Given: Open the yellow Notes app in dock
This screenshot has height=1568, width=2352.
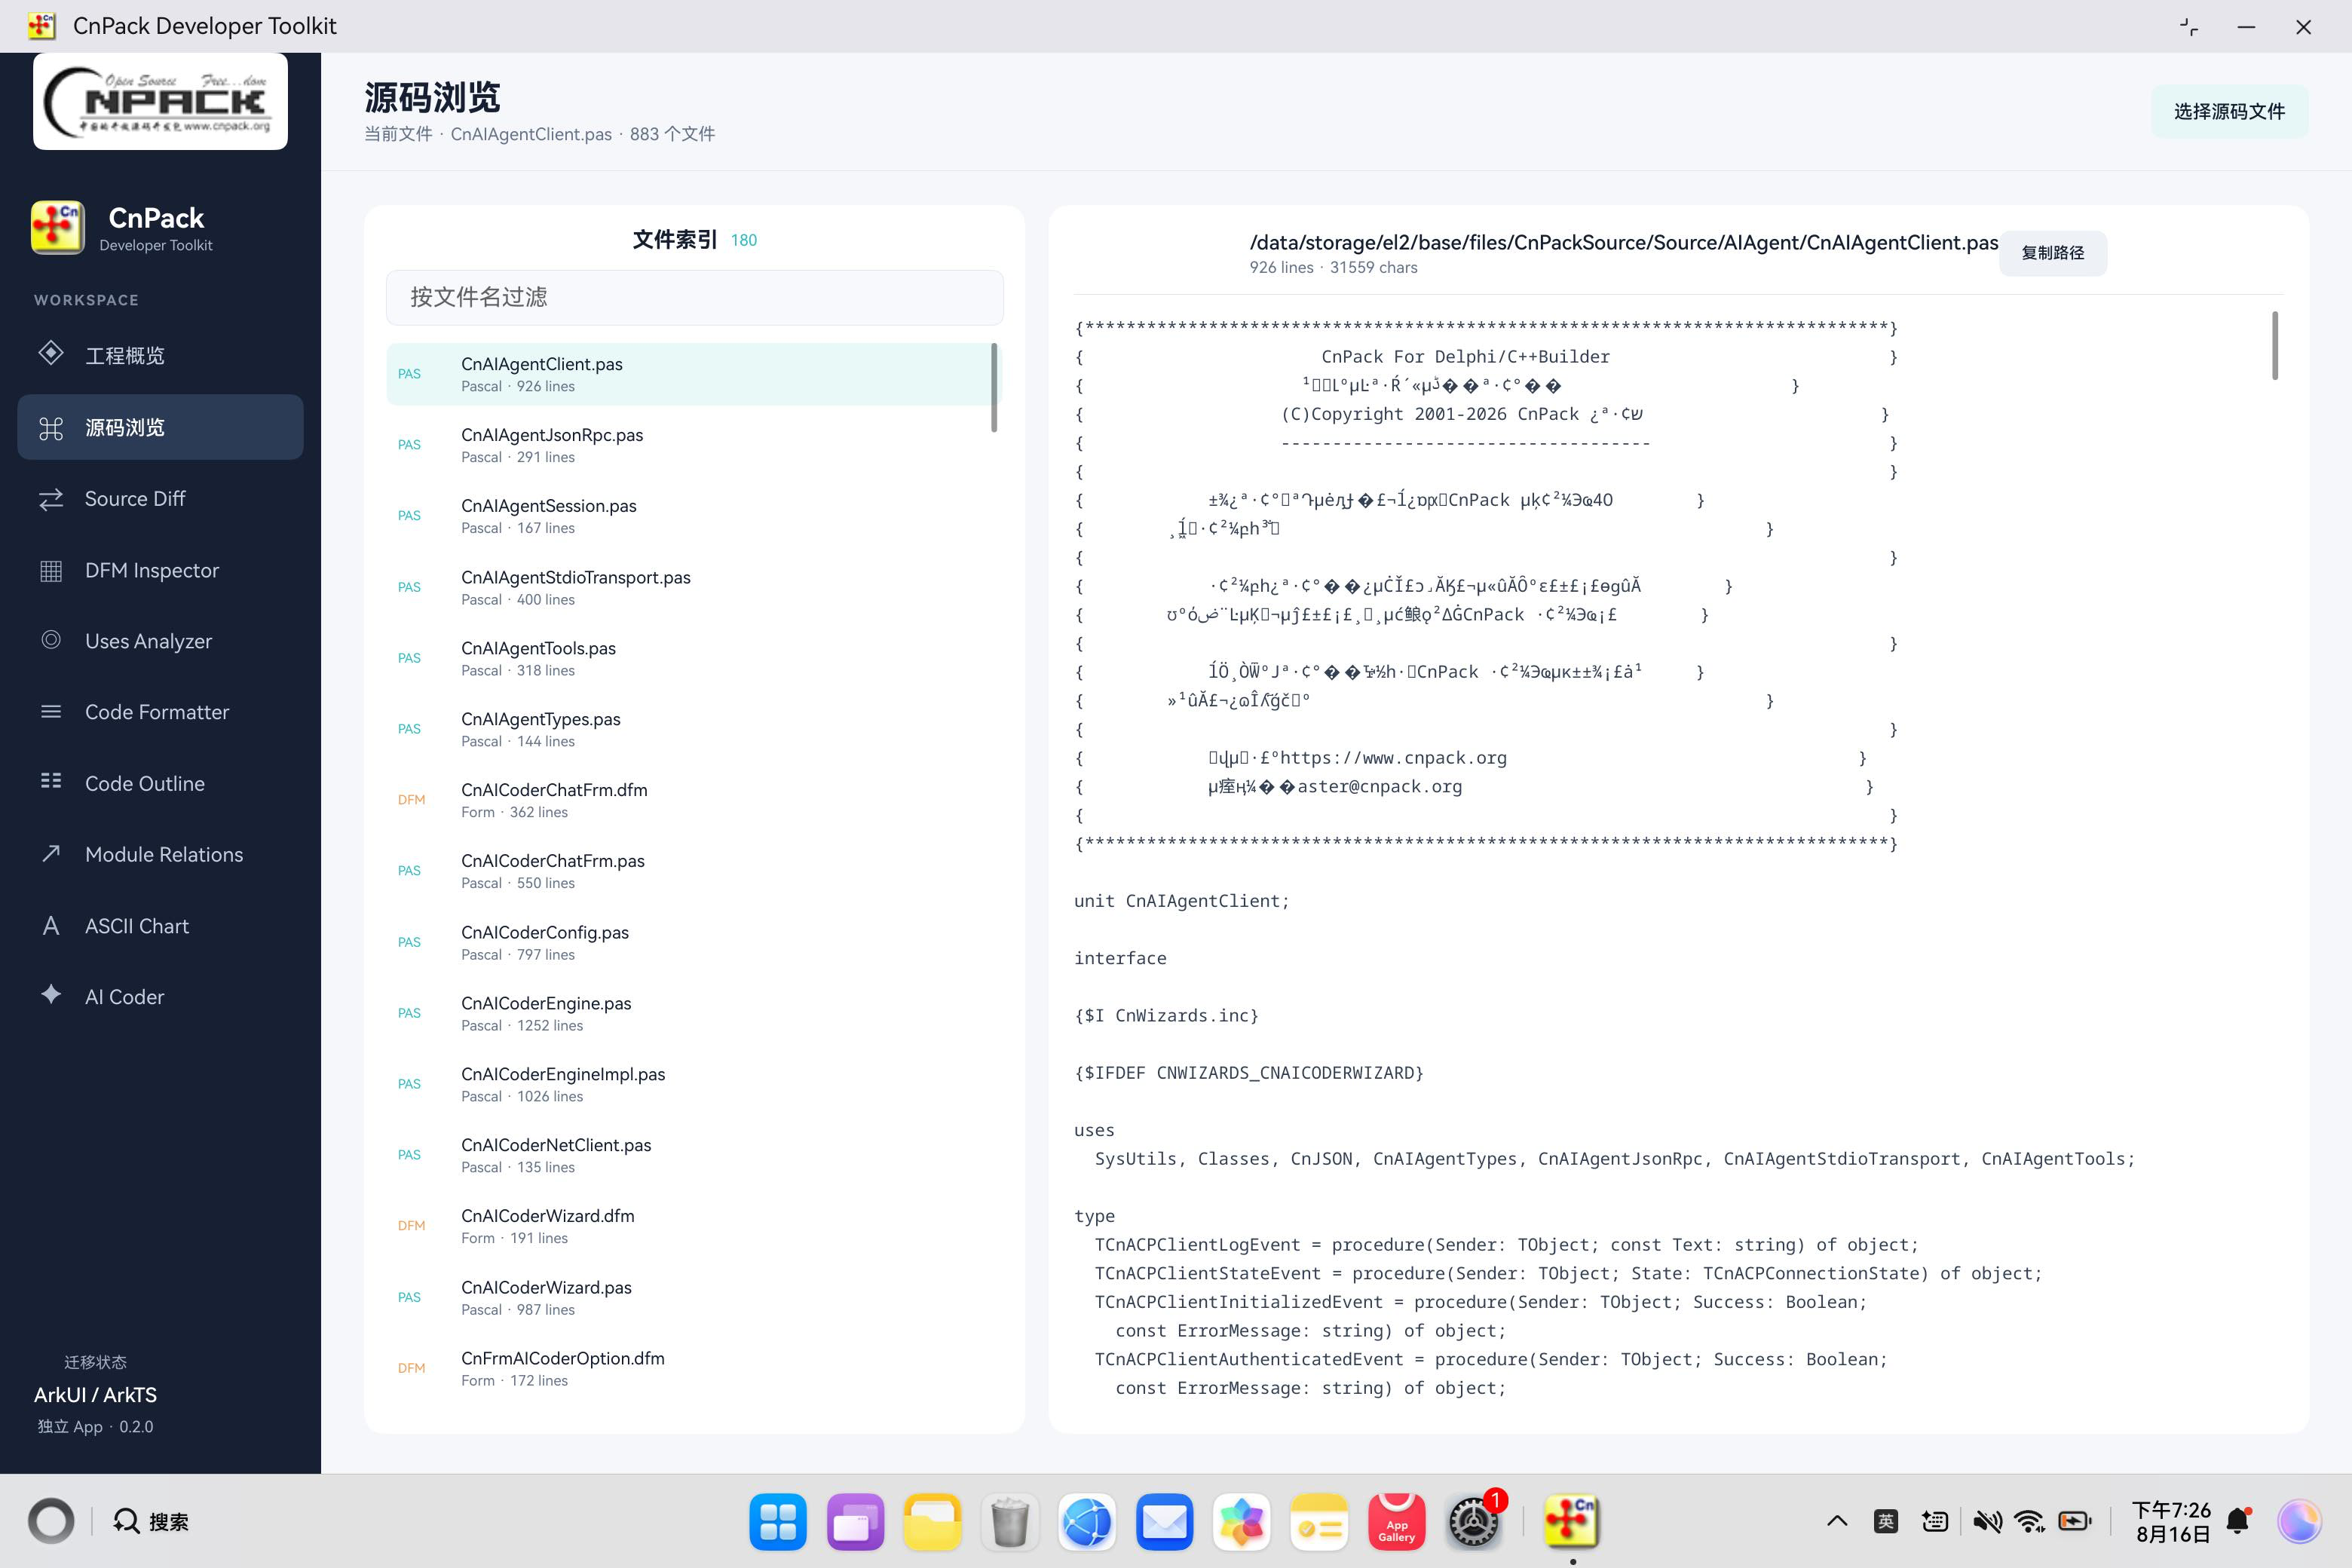Looking at the screenshot, I should (x=1319, y=1522).
